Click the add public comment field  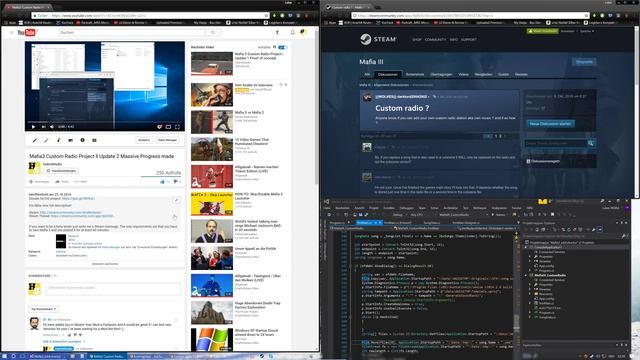point(113,288)
